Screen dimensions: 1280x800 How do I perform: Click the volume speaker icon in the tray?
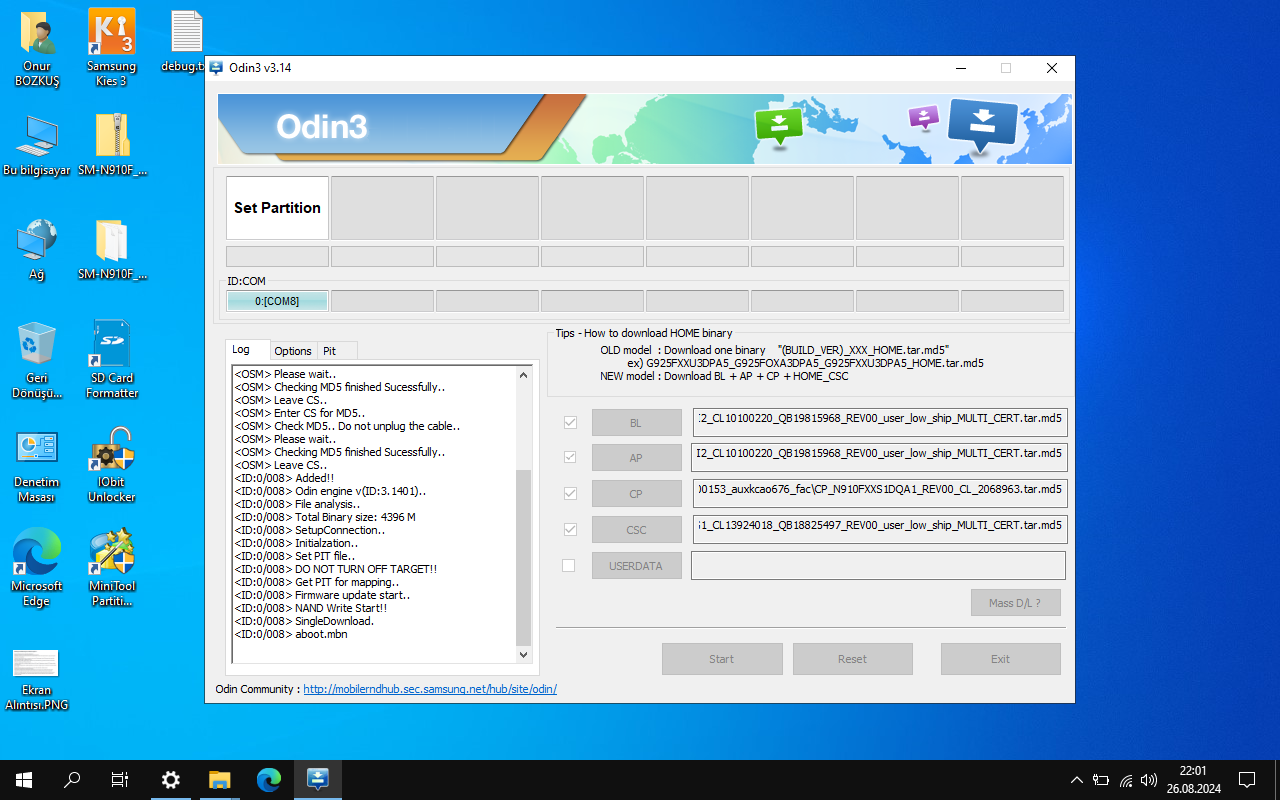pyautogui.click(x=1149, y=780)
